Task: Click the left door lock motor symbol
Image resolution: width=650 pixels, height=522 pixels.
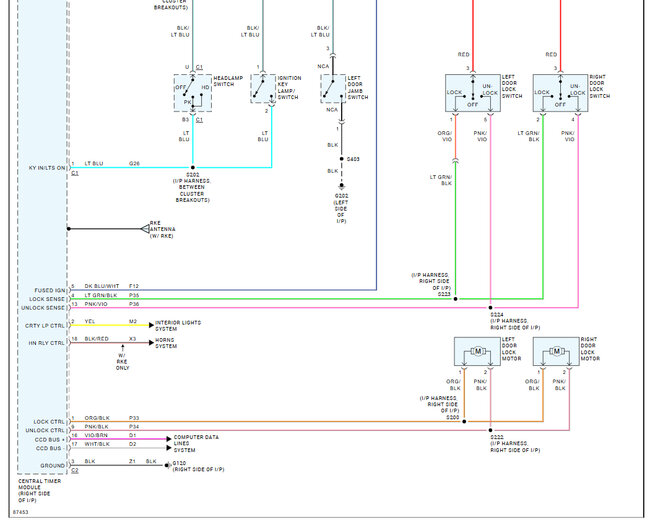Action: click(x=477, y=351)
